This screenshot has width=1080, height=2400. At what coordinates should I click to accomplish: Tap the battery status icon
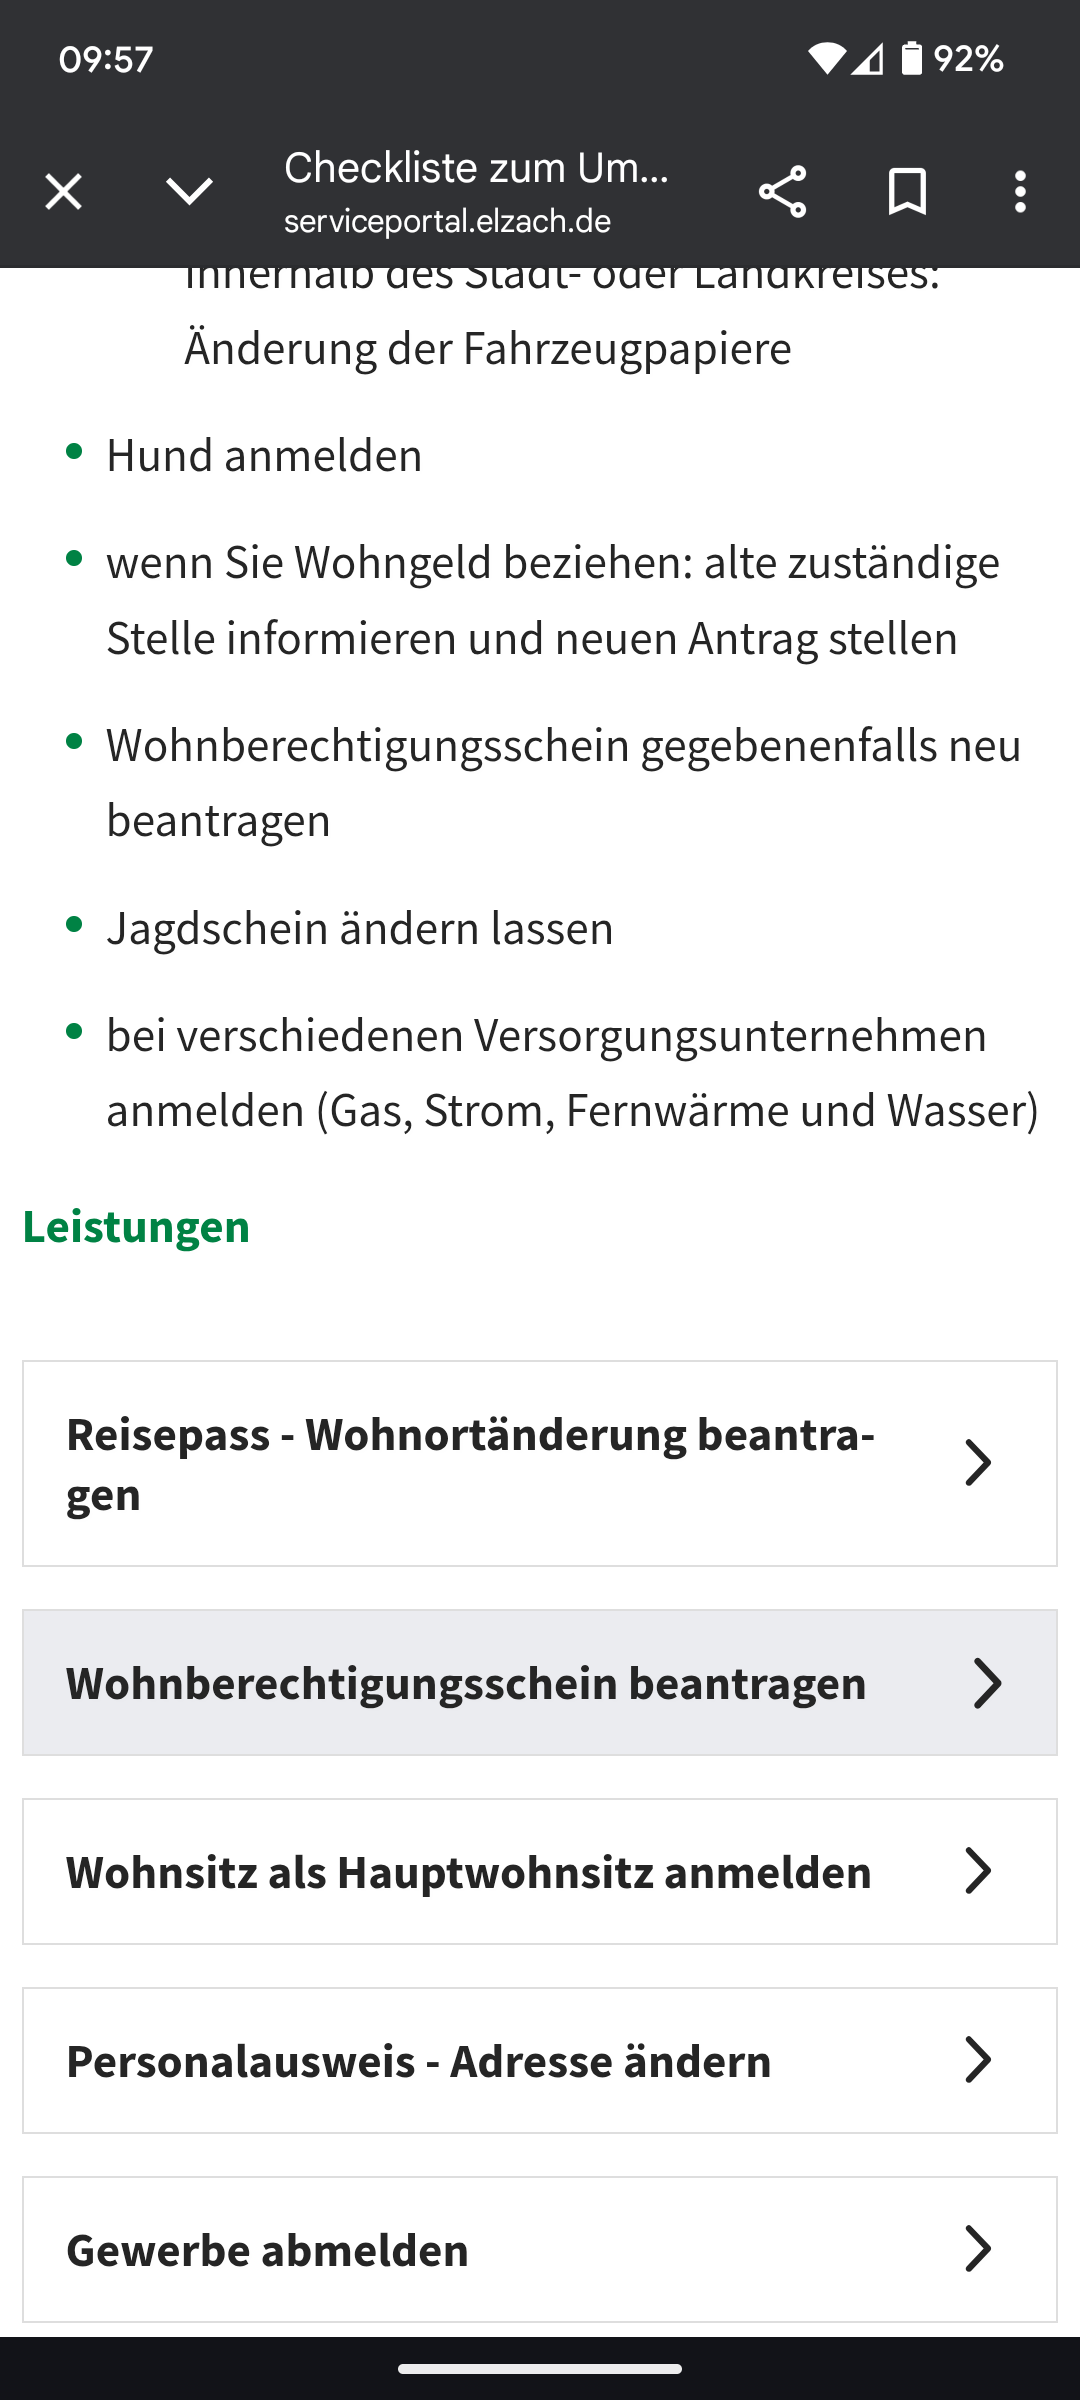click(911, 59)
